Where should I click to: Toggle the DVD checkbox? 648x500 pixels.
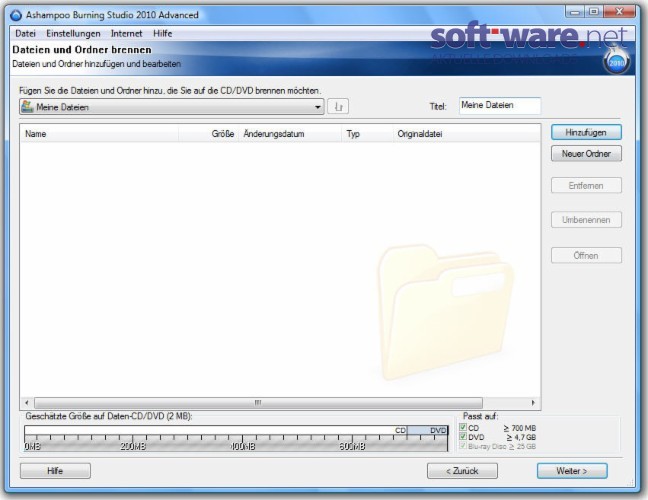tap(463, 437)
